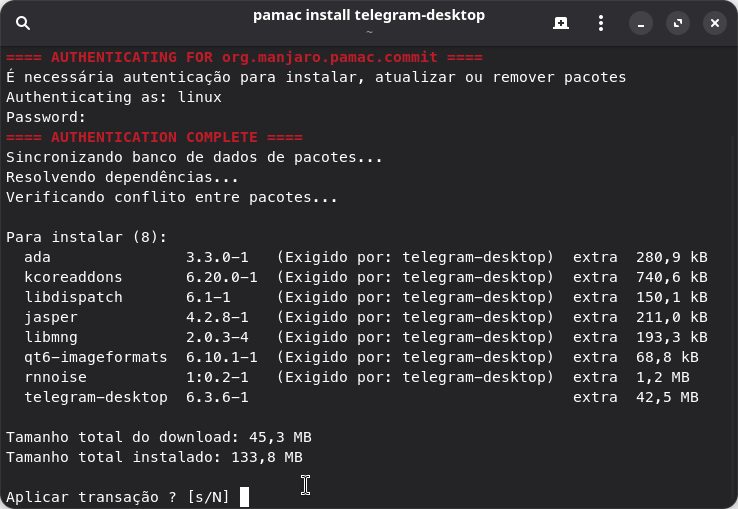The image size is (738, 509).
Task: Click the 'telegram-desktop' package in the list
Action: (x=96, y=397)
